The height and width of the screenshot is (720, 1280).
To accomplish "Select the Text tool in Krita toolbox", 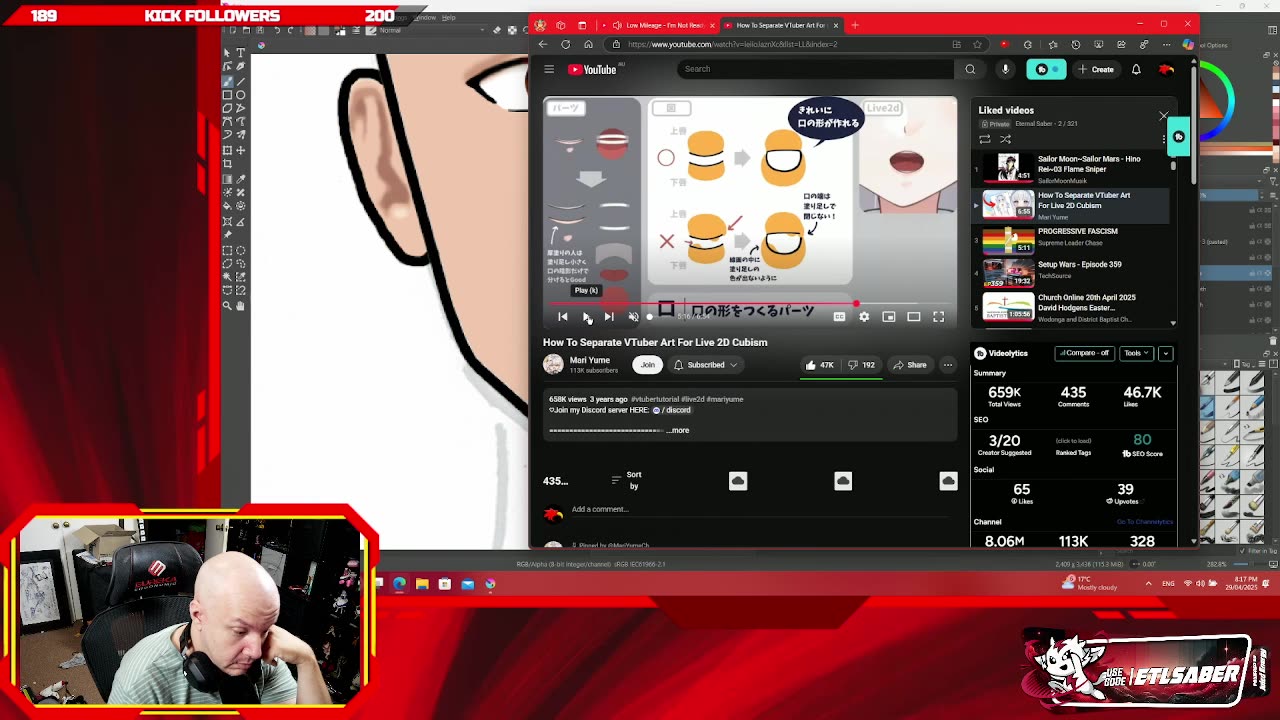I will click(x=241, y=52).
